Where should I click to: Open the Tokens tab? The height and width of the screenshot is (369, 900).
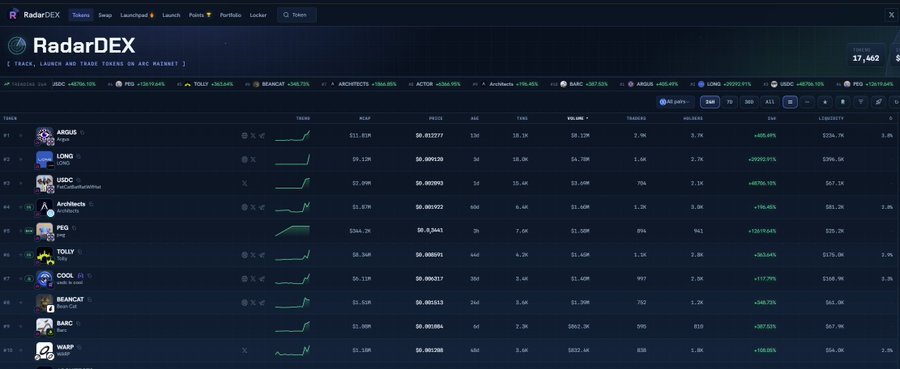[81, 15]
